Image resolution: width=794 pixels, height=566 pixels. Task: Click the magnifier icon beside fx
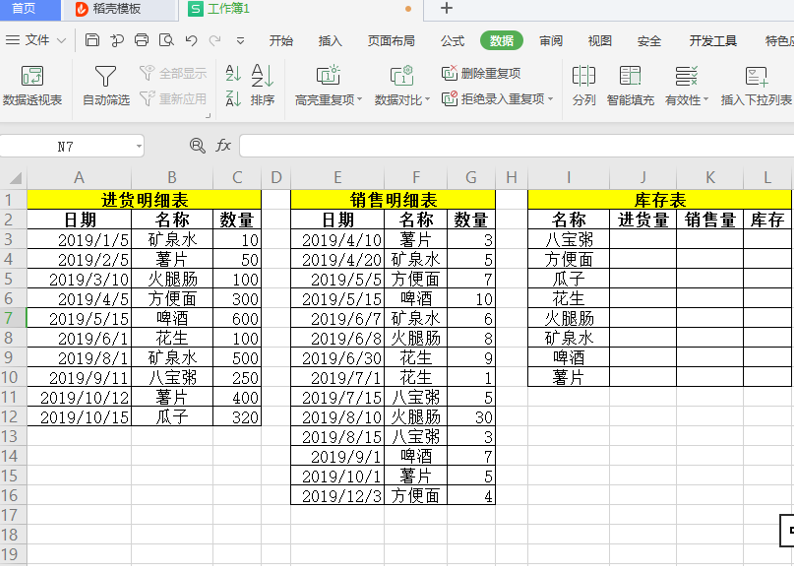(x=197, y=146)
